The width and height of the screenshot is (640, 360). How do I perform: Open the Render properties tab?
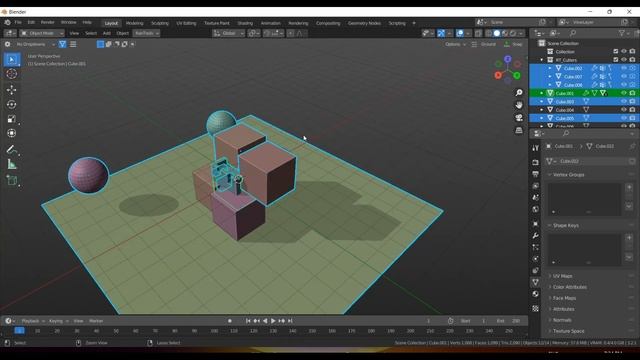point(536,162)
